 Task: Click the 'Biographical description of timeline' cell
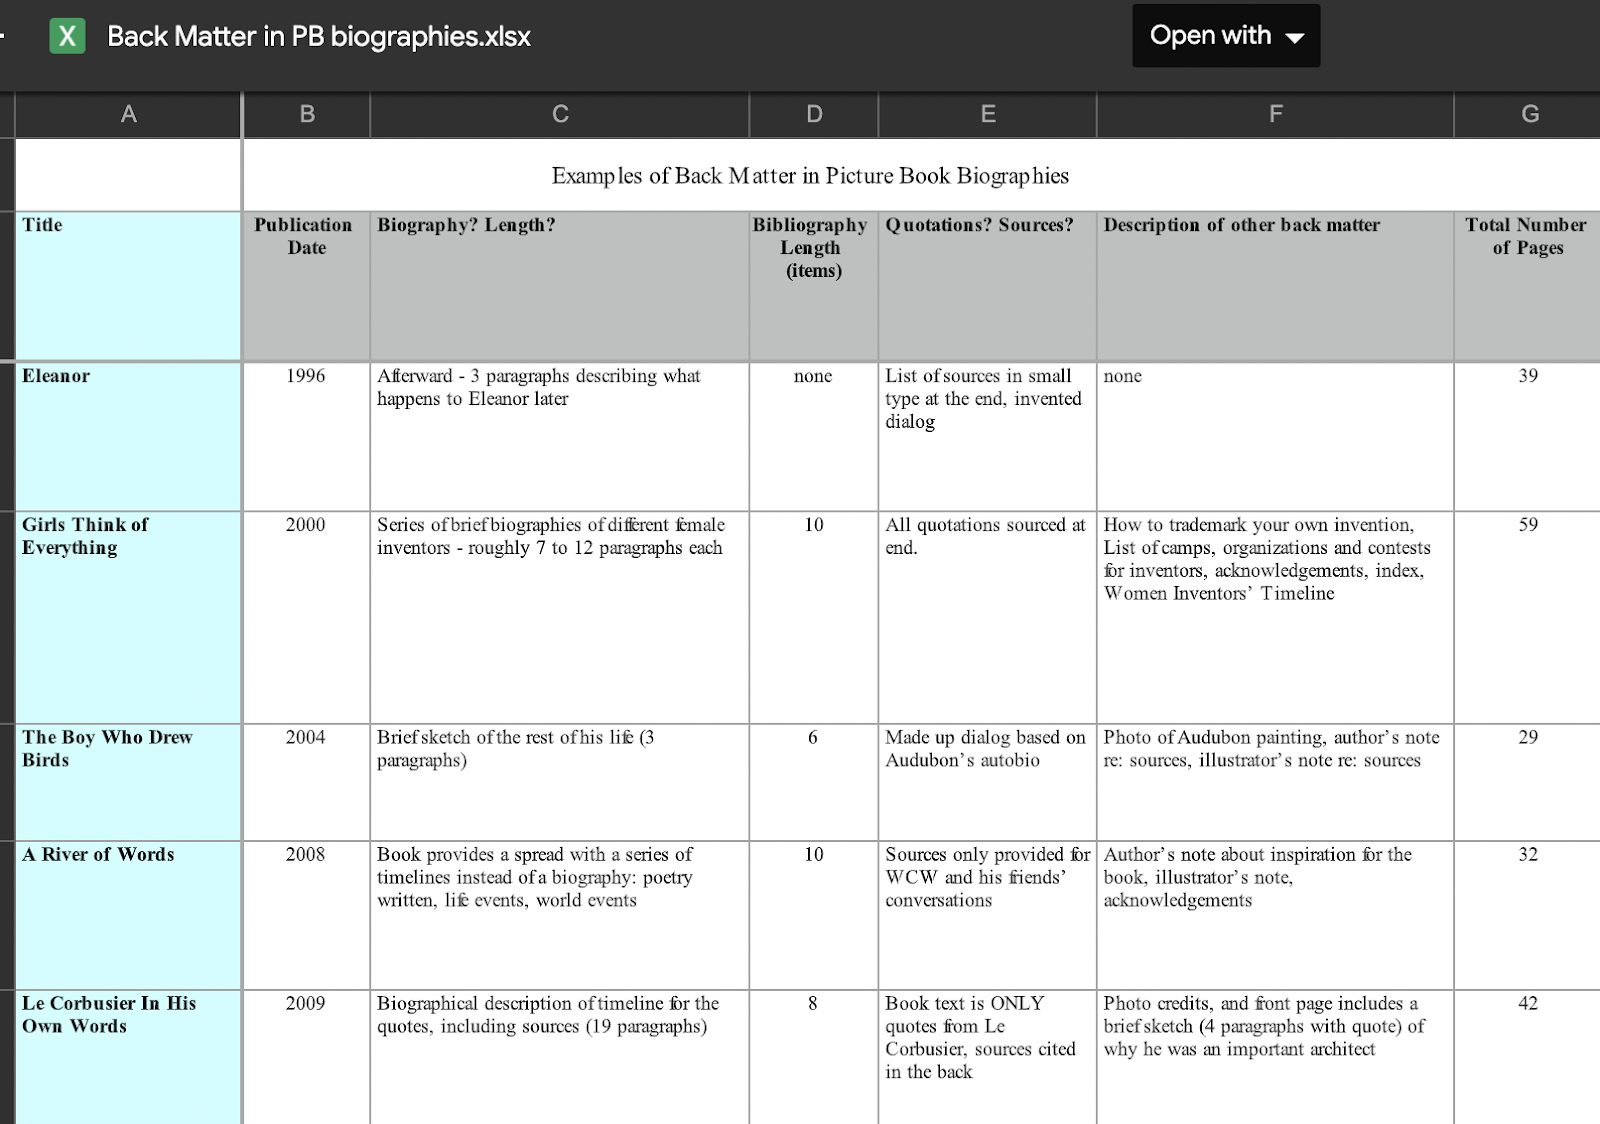pos(560,1057)
